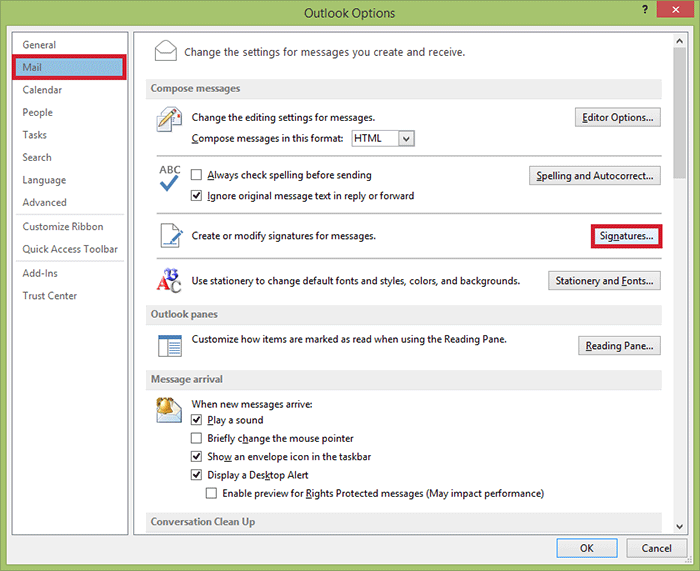Click 'Use stationery to change default fonts' text
The width and height of the screenshot is (700, 571).
click(x=356, y=281)
